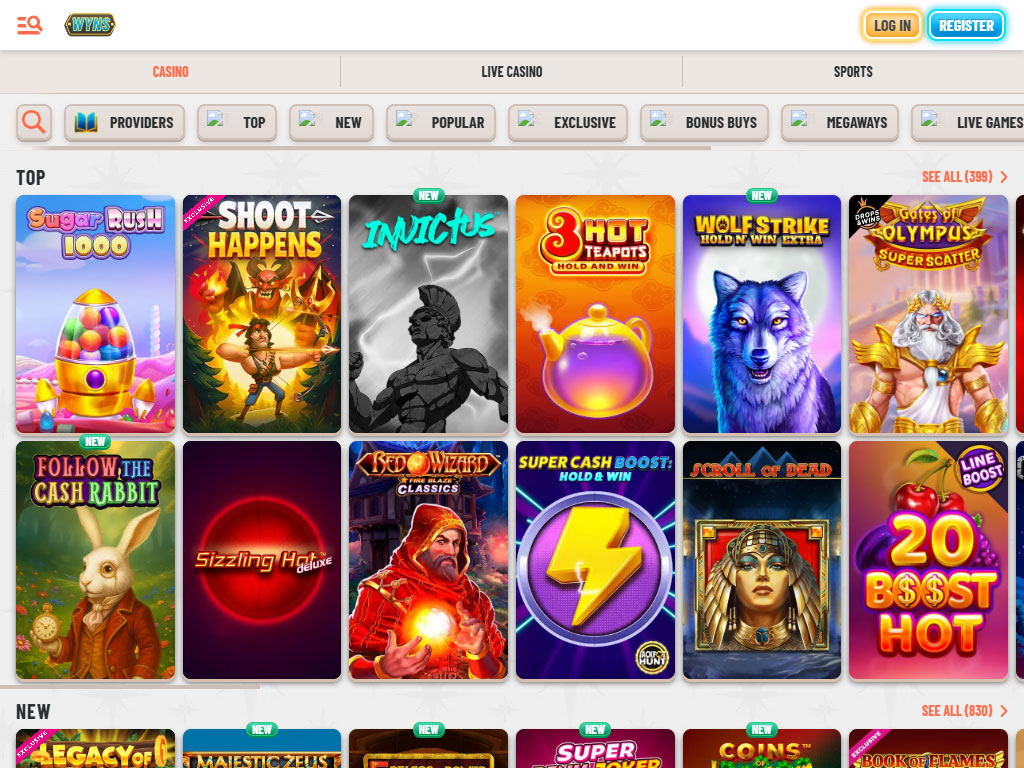Open Super Cash Boost Hold & Win

click(x=596, y=560)
